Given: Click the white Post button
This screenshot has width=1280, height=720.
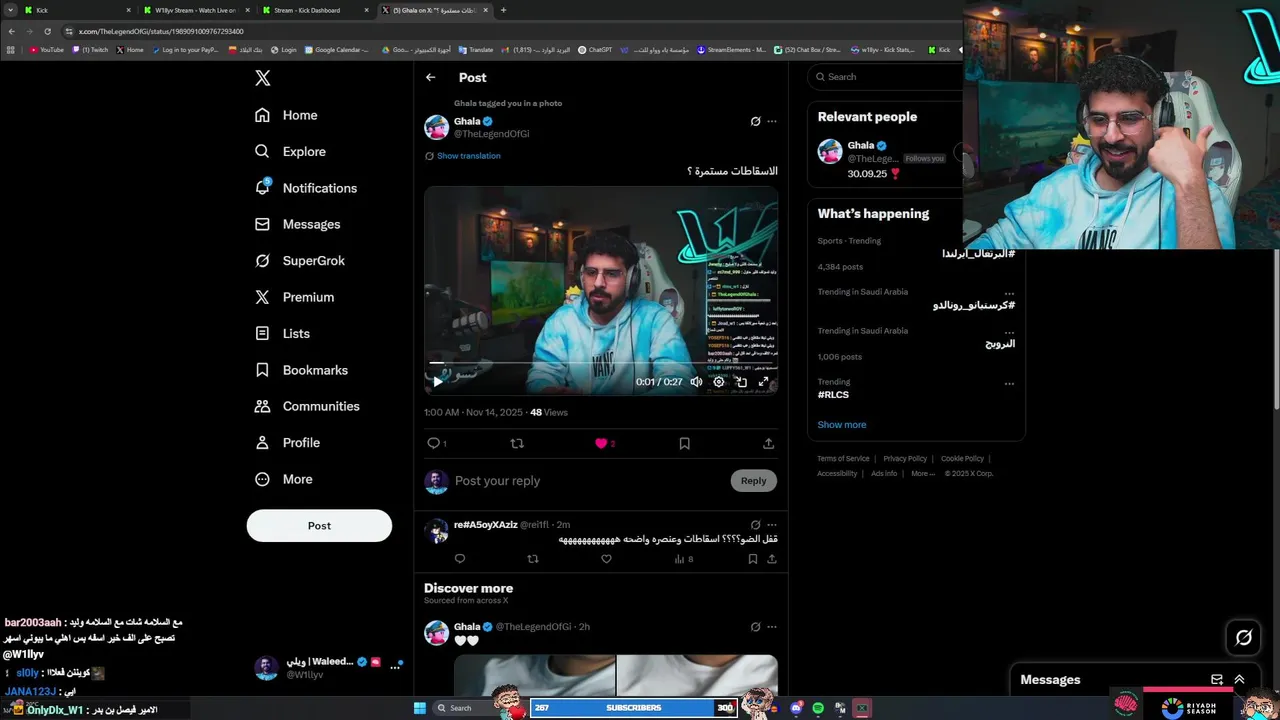Looking at the screenshot, I should [319, 526].
